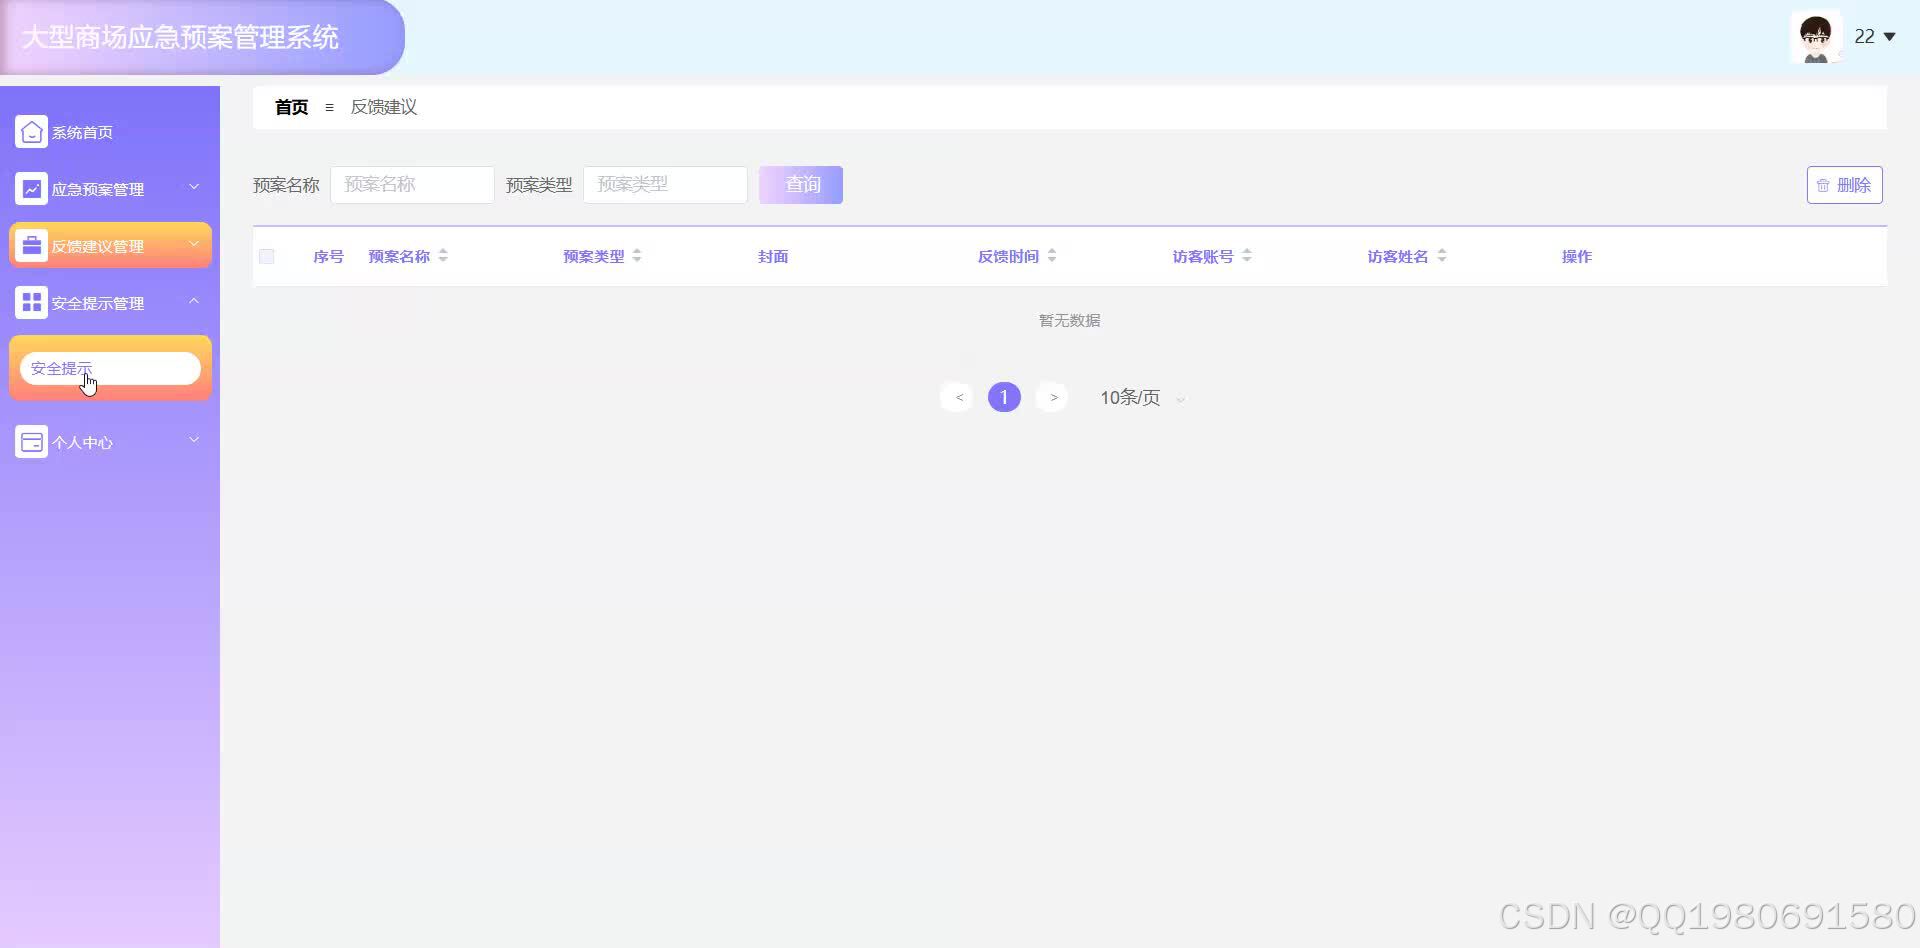Click the 预案名称 input field
Viewport: 1920px width, 948px height.
(411, 184)
